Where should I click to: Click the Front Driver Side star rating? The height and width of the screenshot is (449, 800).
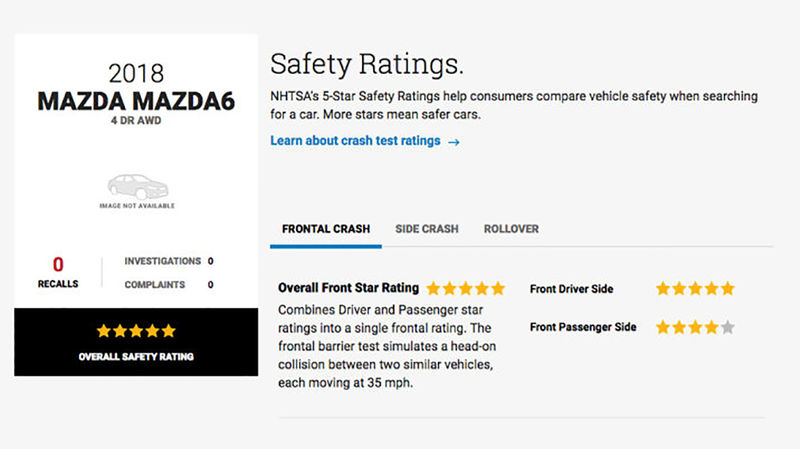click(694, 289)
